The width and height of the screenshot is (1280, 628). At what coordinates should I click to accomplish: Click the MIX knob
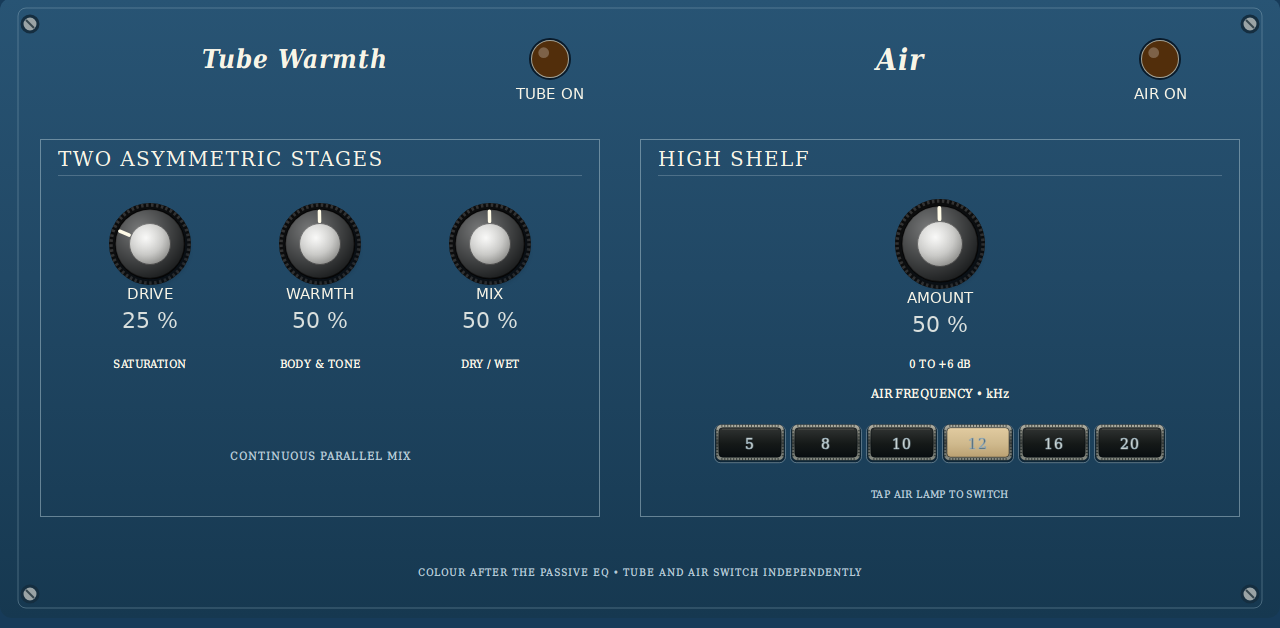pos(490,244)
